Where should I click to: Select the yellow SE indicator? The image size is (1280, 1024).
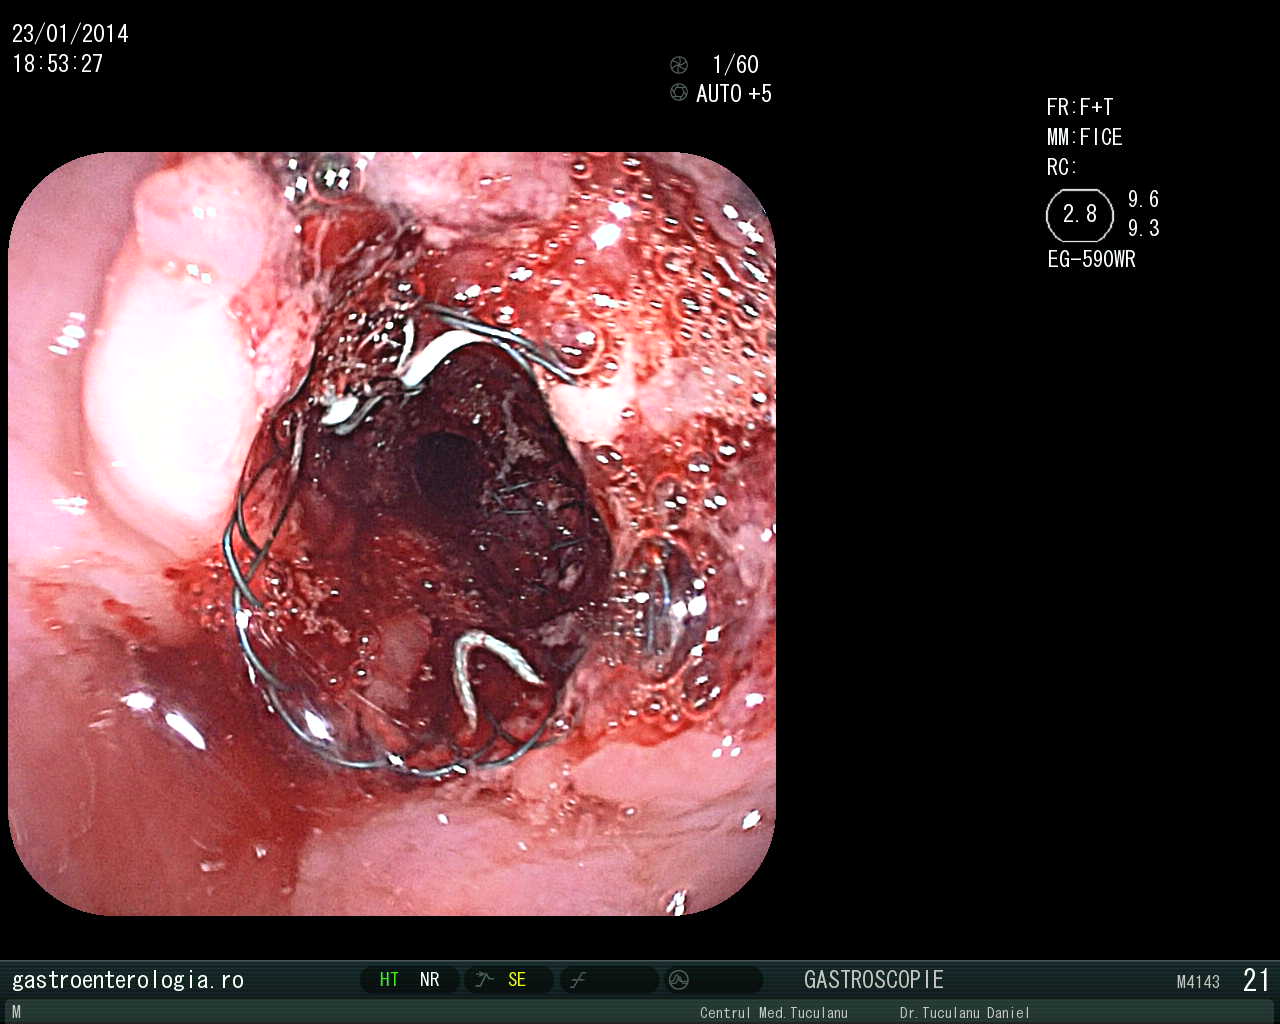[517, 980]
